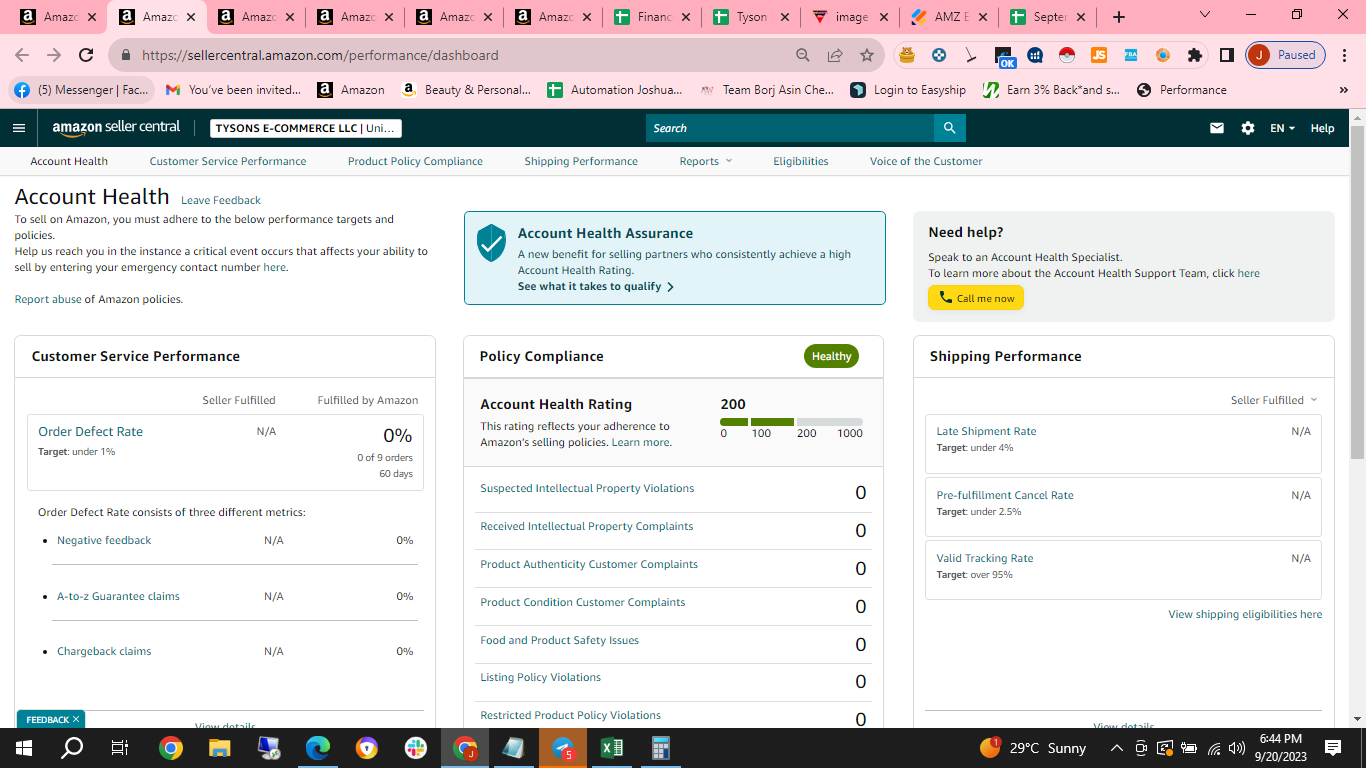Open the Product Policy Compliance tab

[415, 161]
